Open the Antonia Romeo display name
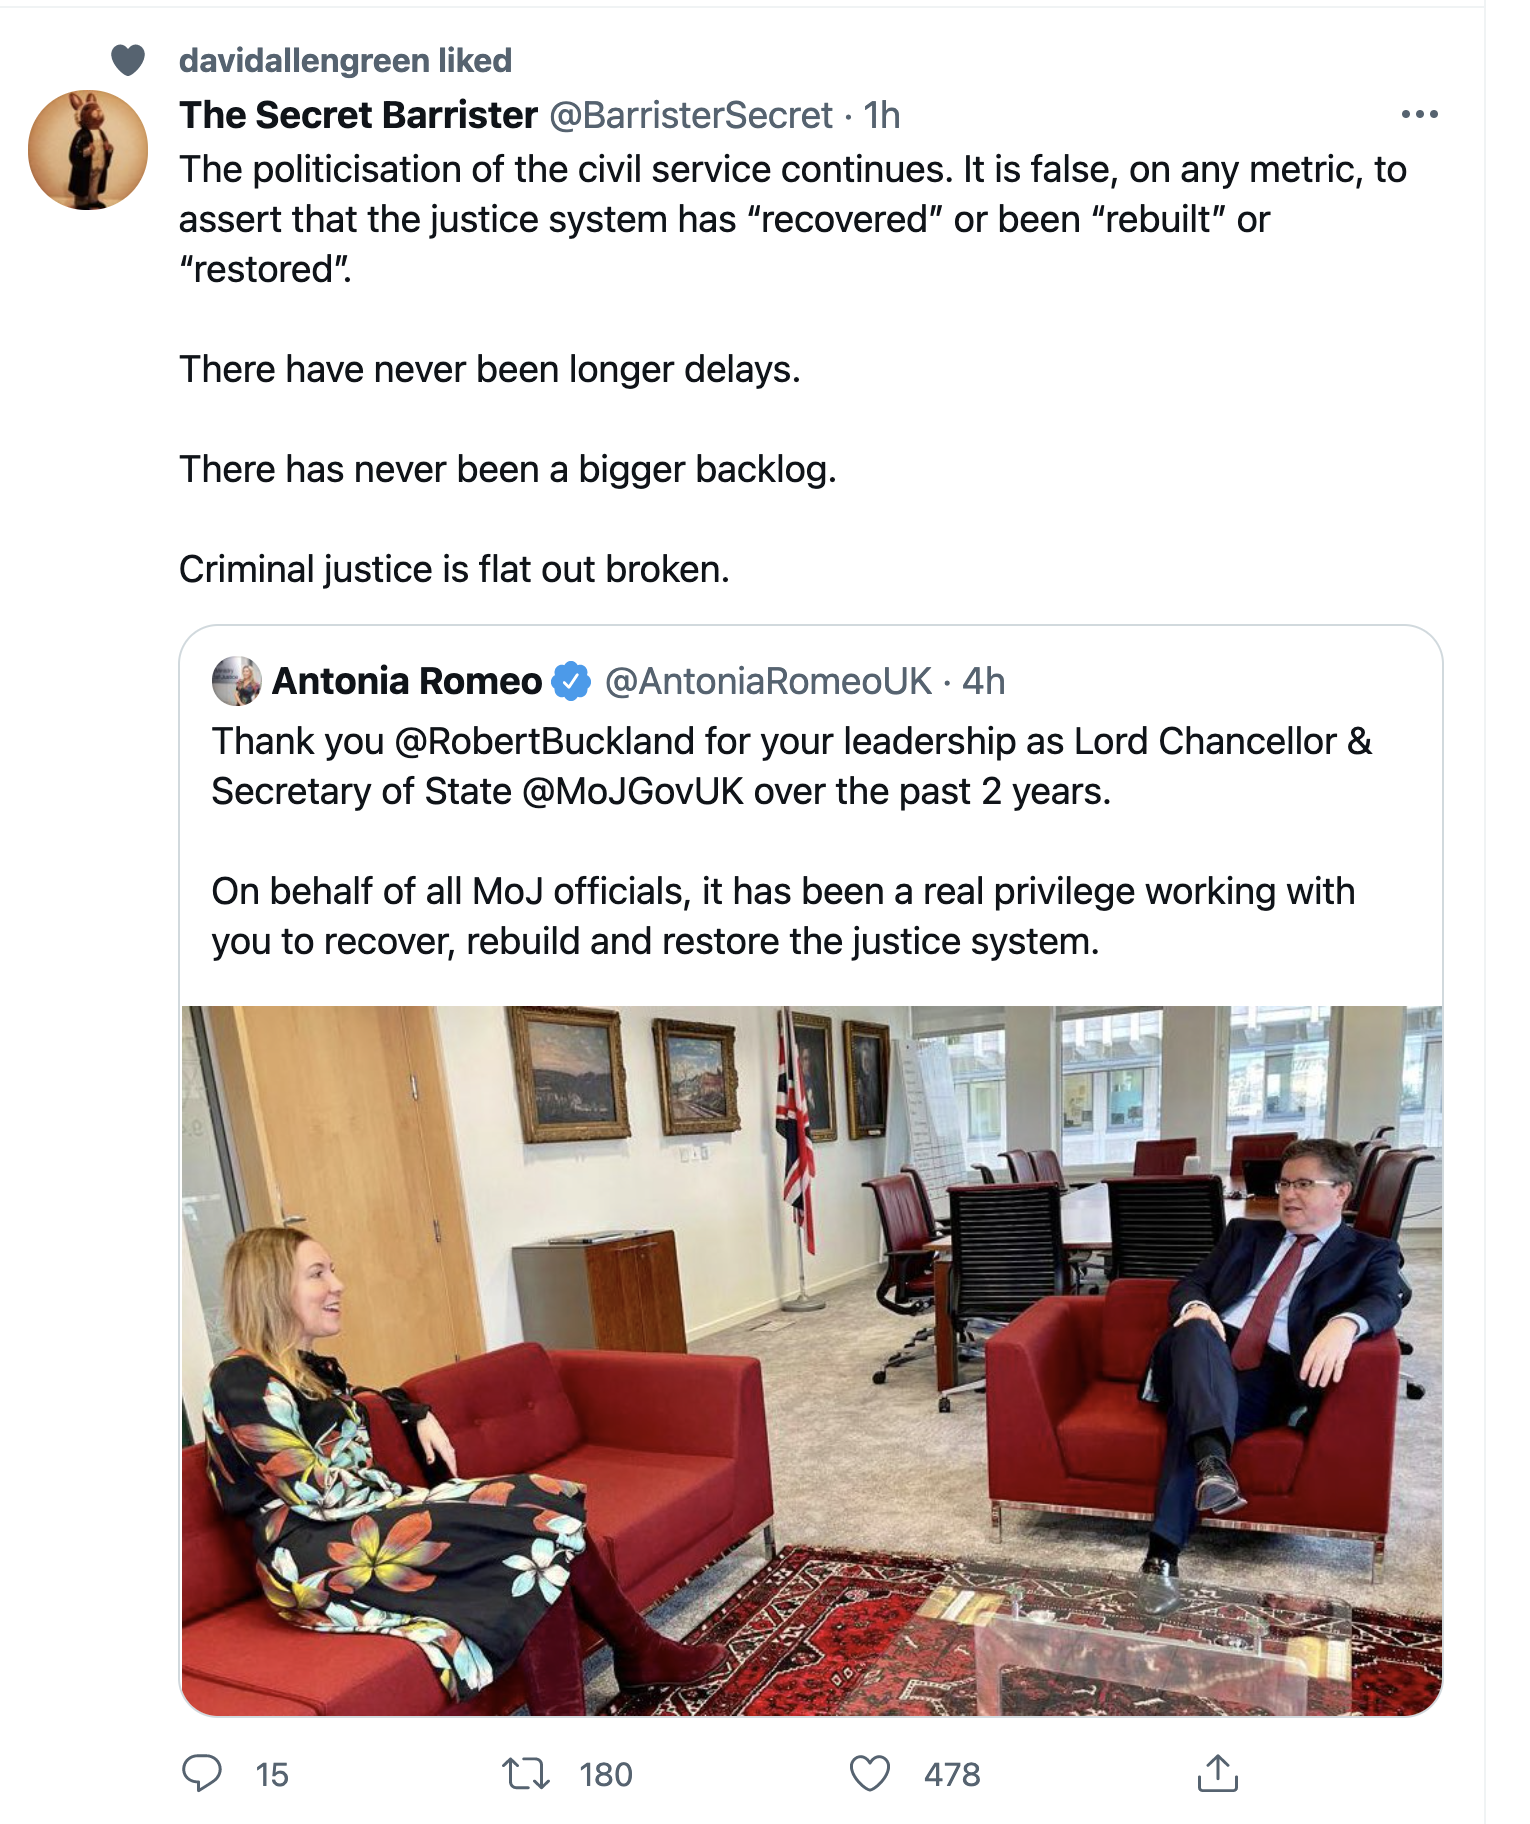Image resolution: width=1530 pixels, height=1824 pixels. tap(407, 681)
